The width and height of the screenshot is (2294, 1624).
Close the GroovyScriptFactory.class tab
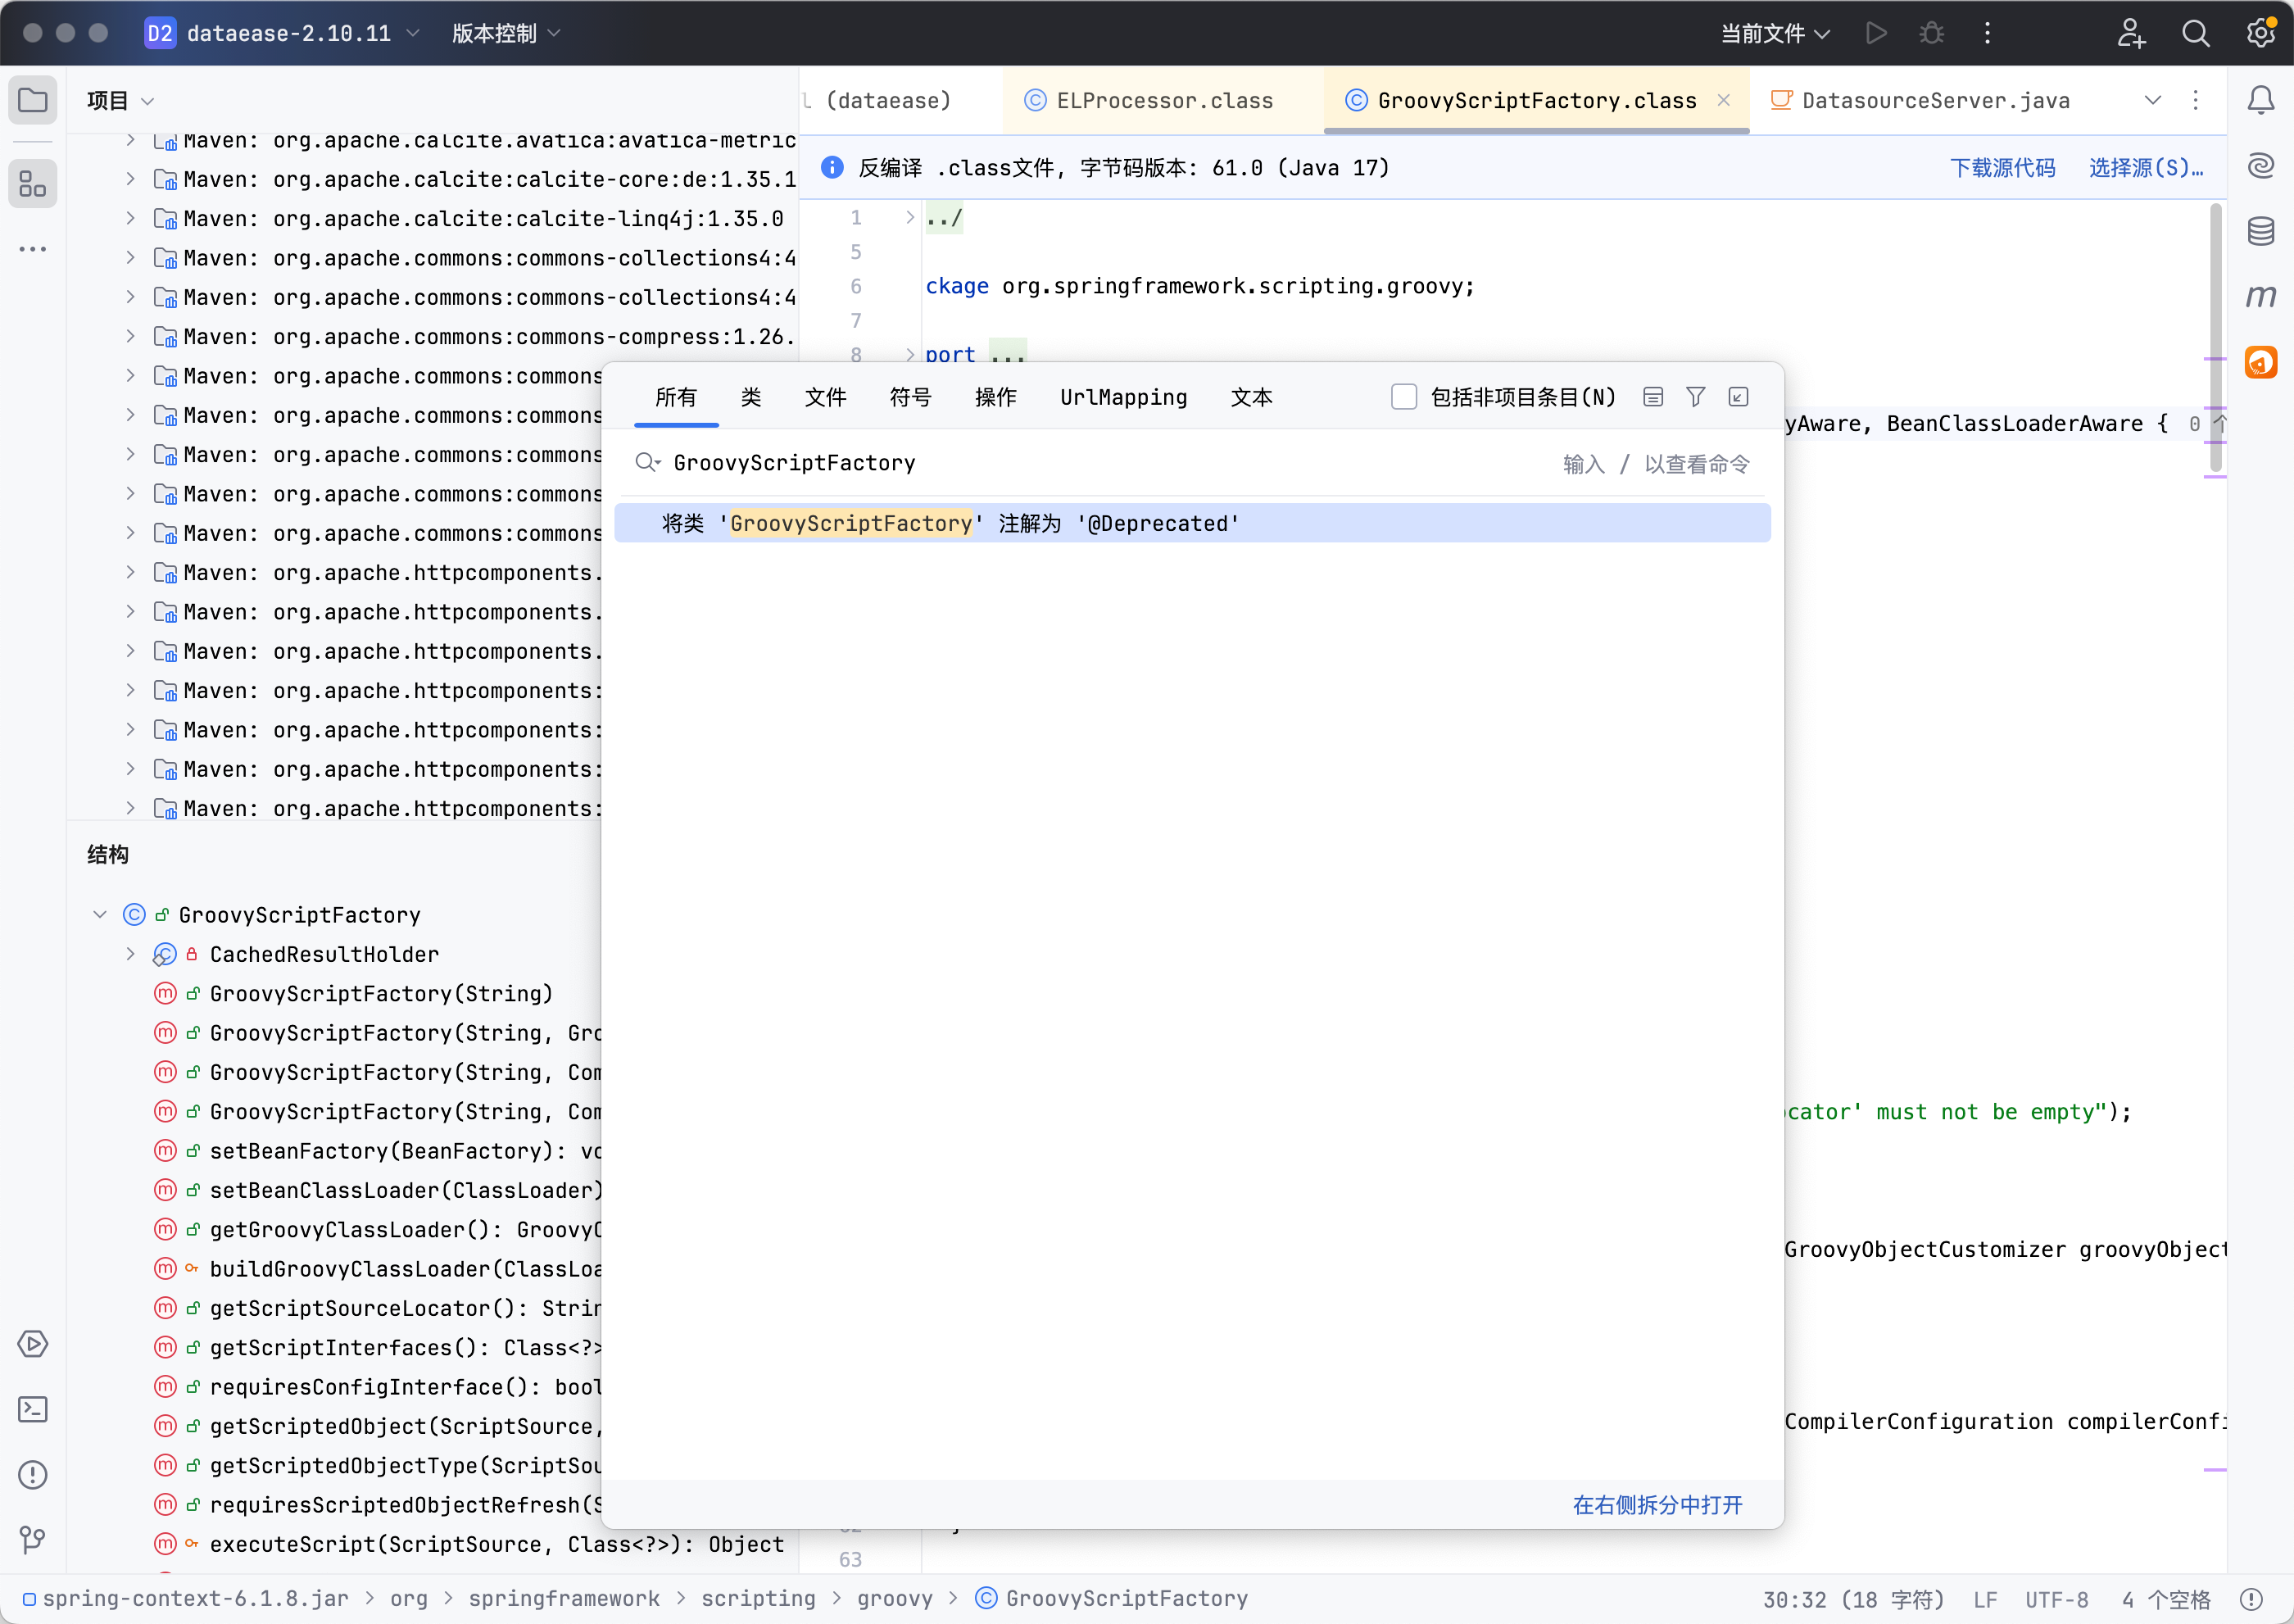pos(1724,100)
